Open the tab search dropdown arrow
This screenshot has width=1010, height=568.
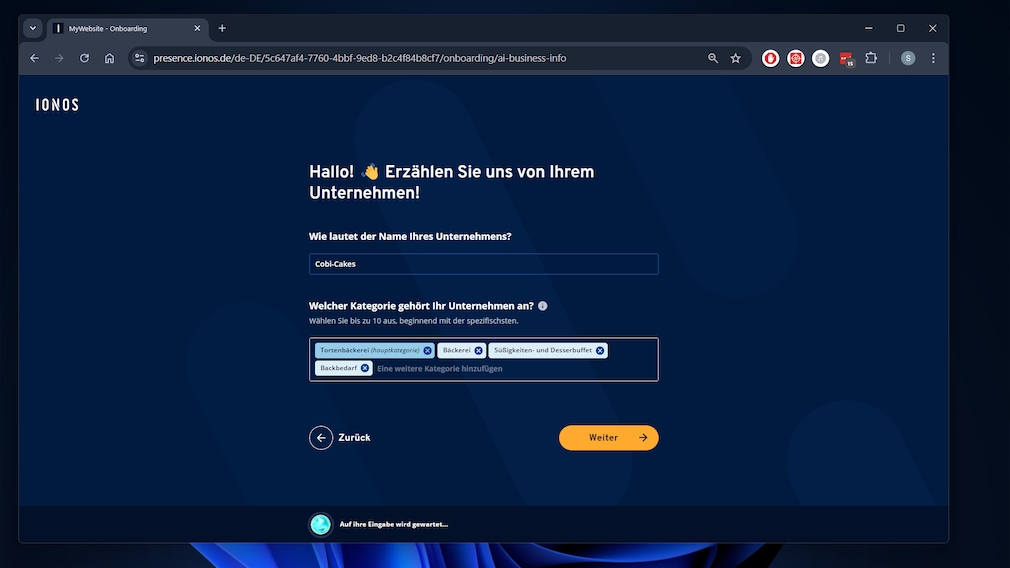tap(33, 28)
